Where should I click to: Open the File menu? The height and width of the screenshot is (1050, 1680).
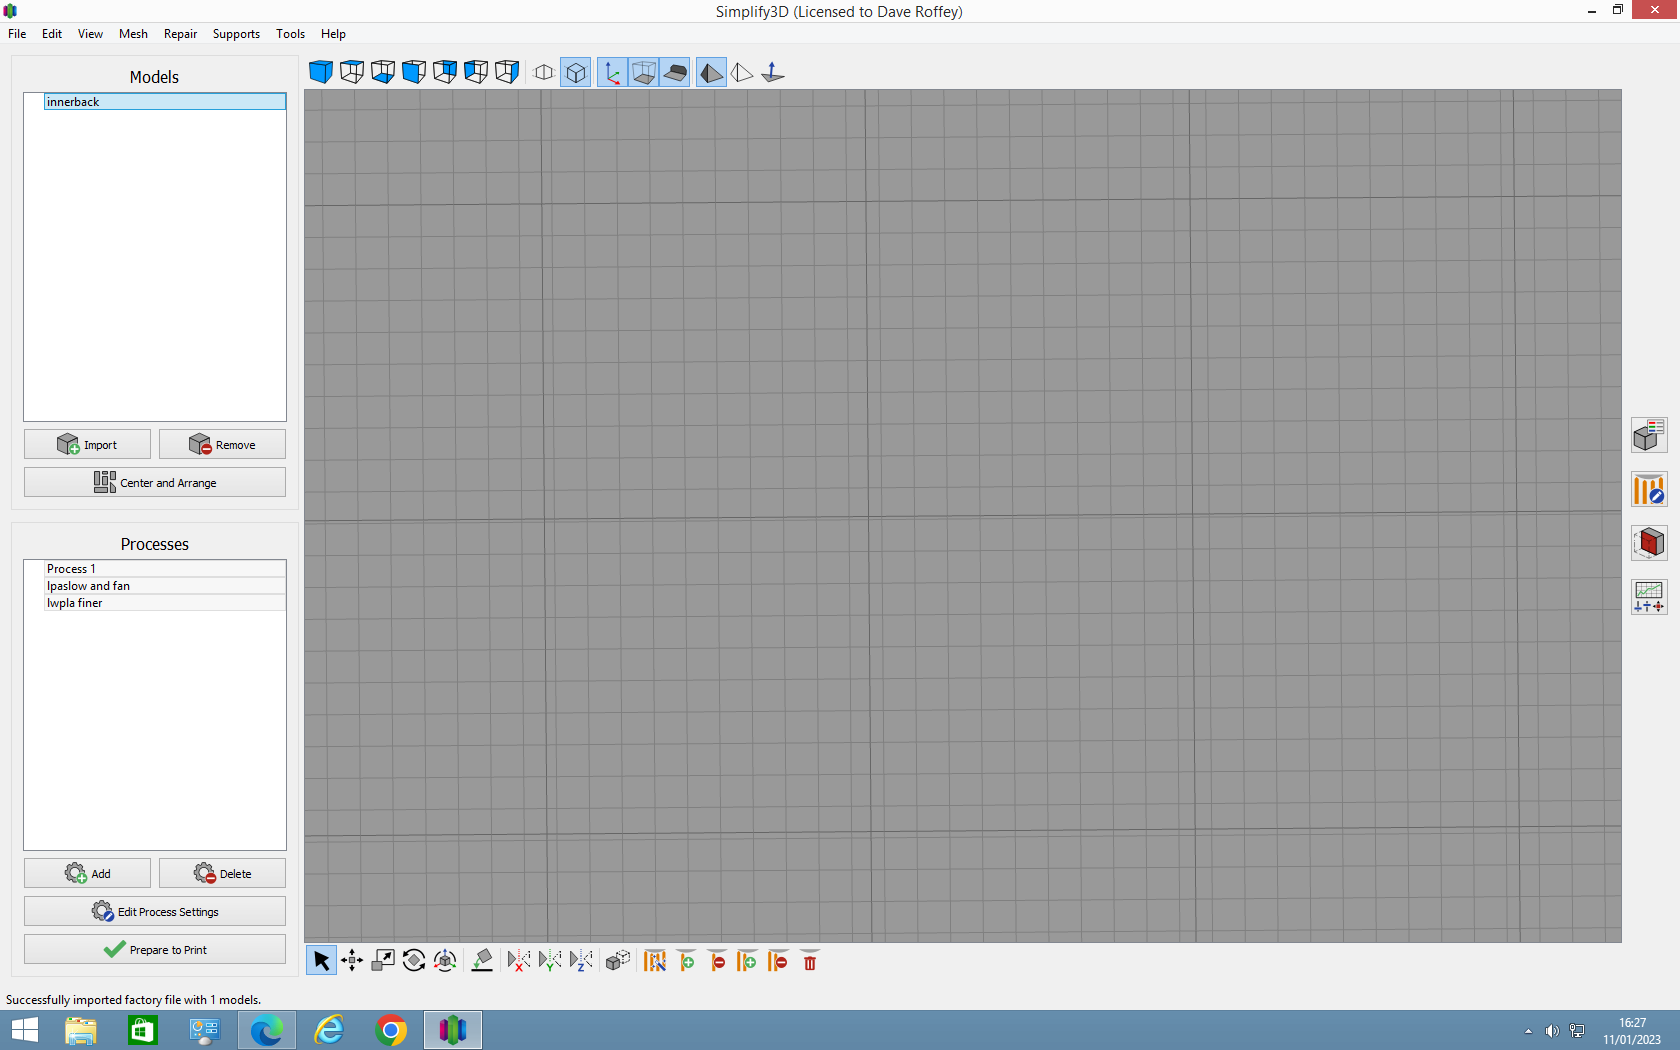pyautogui.click(x=17, y=34)
